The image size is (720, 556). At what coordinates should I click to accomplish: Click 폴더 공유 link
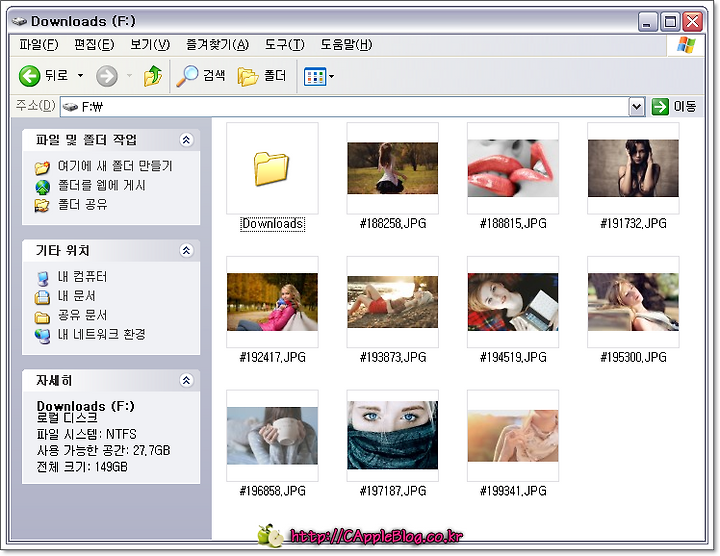[x=82, y=204]
